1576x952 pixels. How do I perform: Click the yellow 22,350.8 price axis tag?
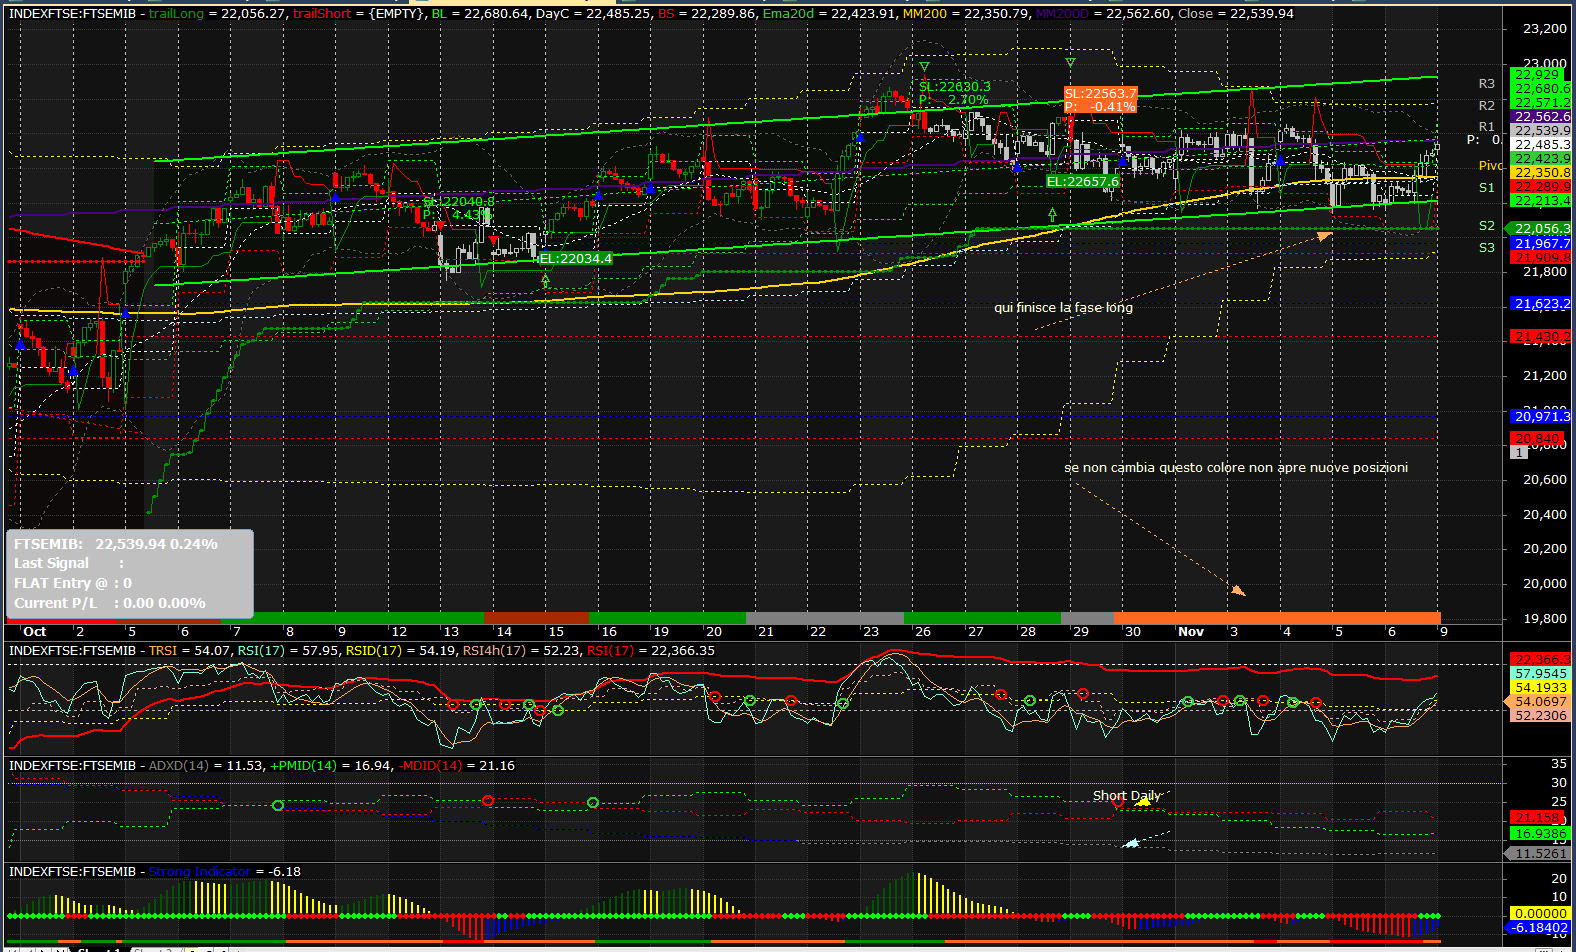[1540, 173]
